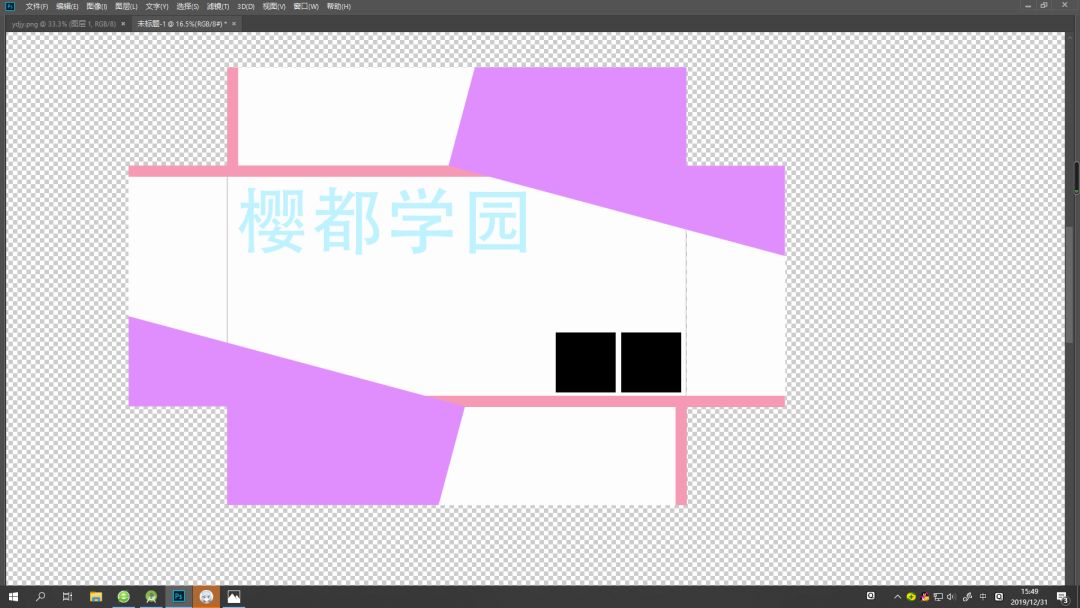The height and width of the screenshot is (608, 1080).
Task: Click the square app icon left of the clock
Action: pos(999,597)
